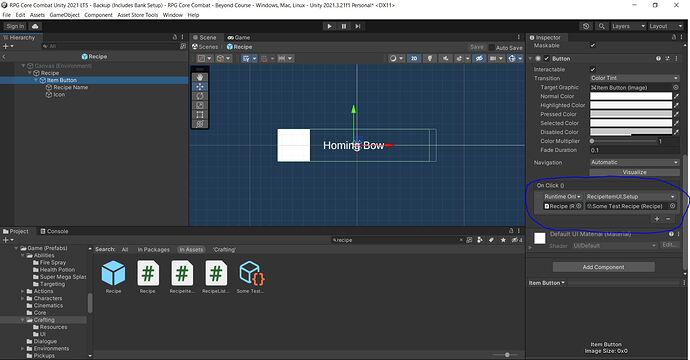Collapse the Item Button hierarchy item
Screen dimensions: 690x360
(x=36, y=80)
